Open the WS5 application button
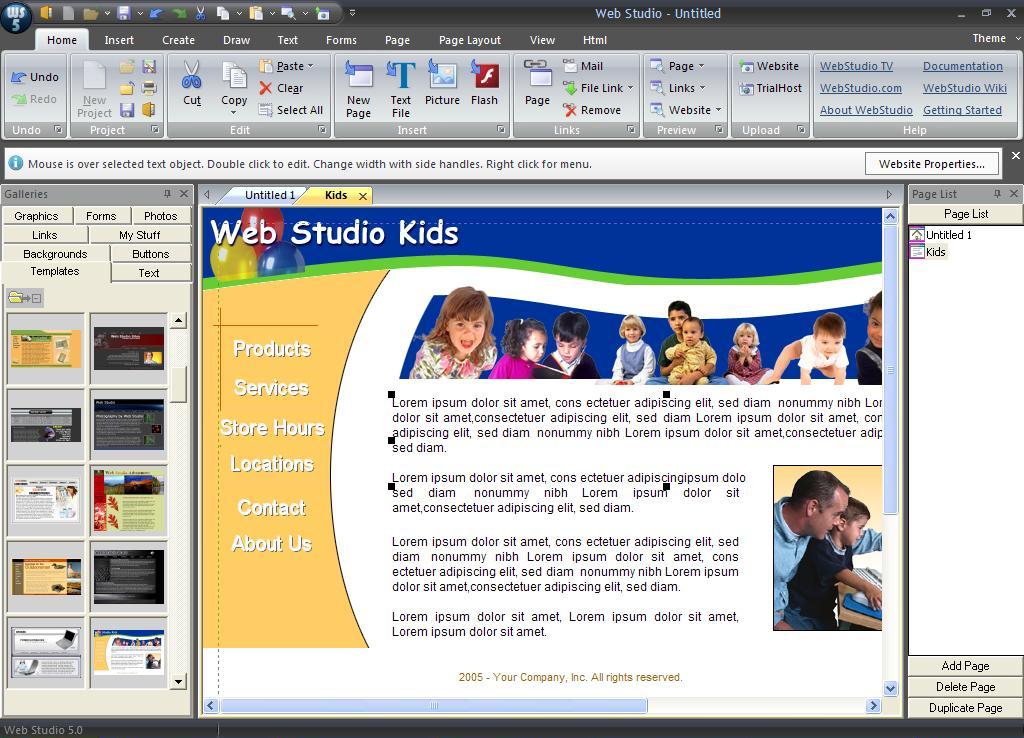Image resolution: width=1024 pixels, height=738 pixels. (x=16, y=16)
